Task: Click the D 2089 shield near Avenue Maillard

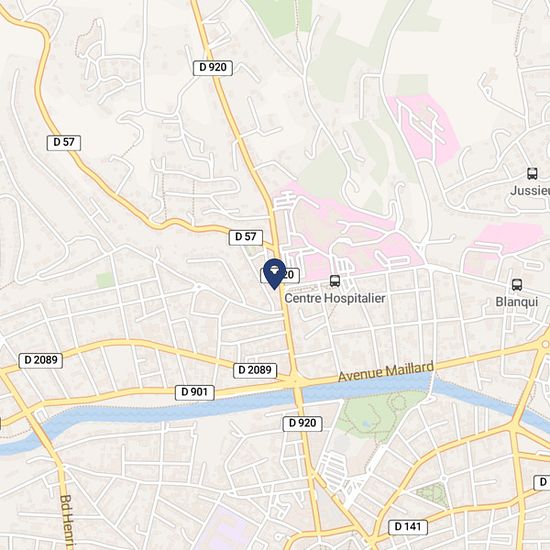Action: (x=255, y=370)
